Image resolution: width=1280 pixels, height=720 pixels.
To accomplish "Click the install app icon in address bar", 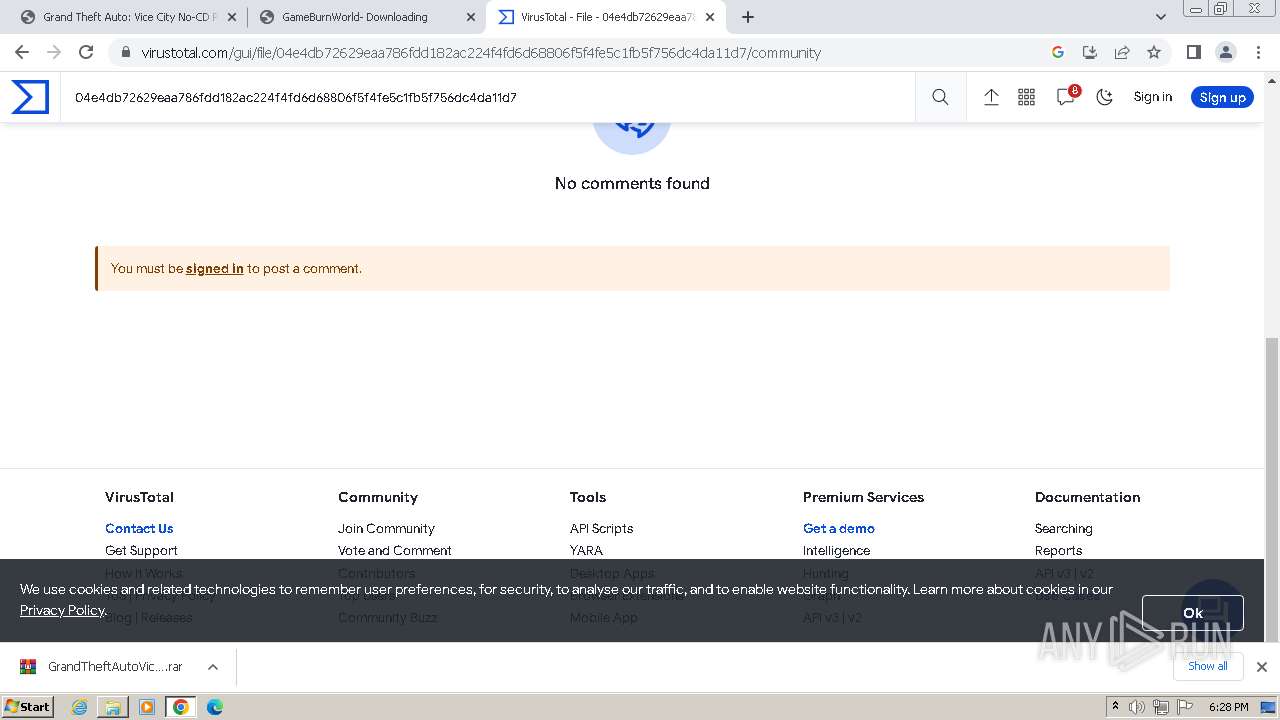I will [1090, 52].
